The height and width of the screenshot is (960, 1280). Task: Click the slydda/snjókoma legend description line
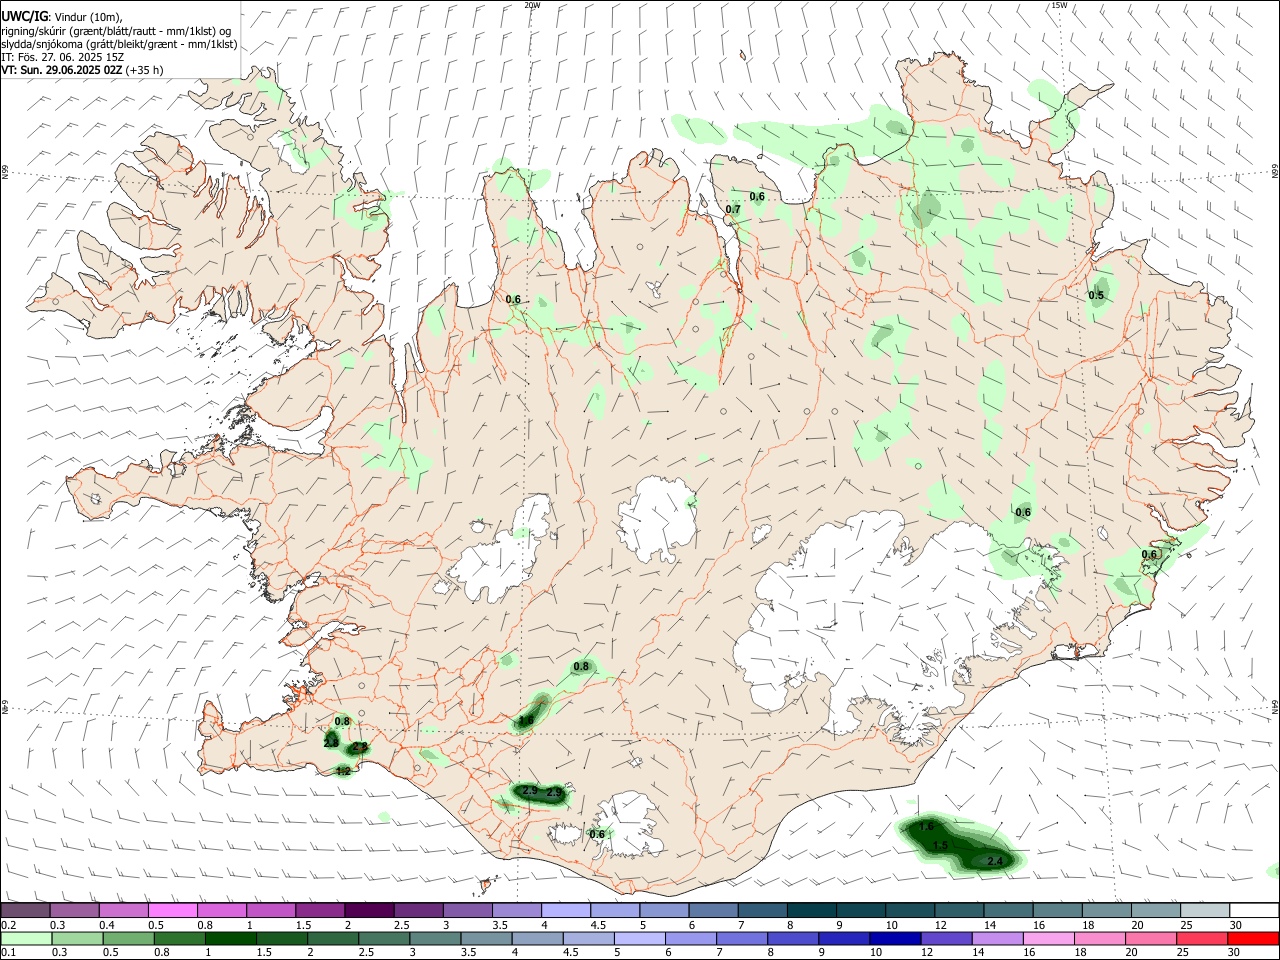click(119, 44)
